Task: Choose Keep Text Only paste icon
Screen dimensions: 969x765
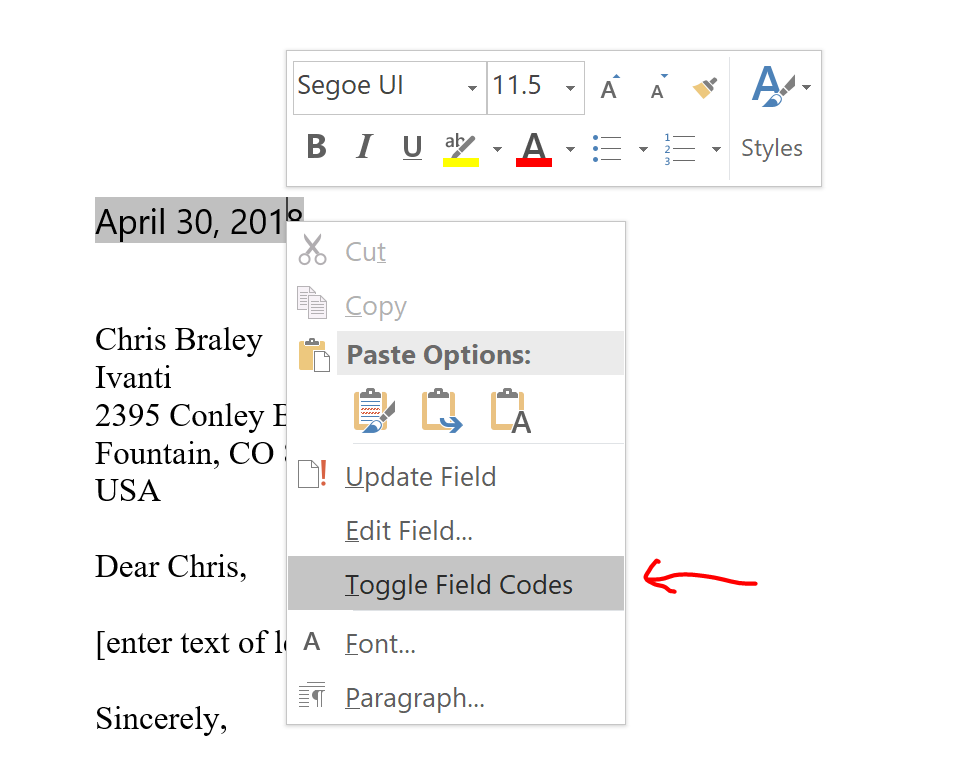Action: pos(510,411)
